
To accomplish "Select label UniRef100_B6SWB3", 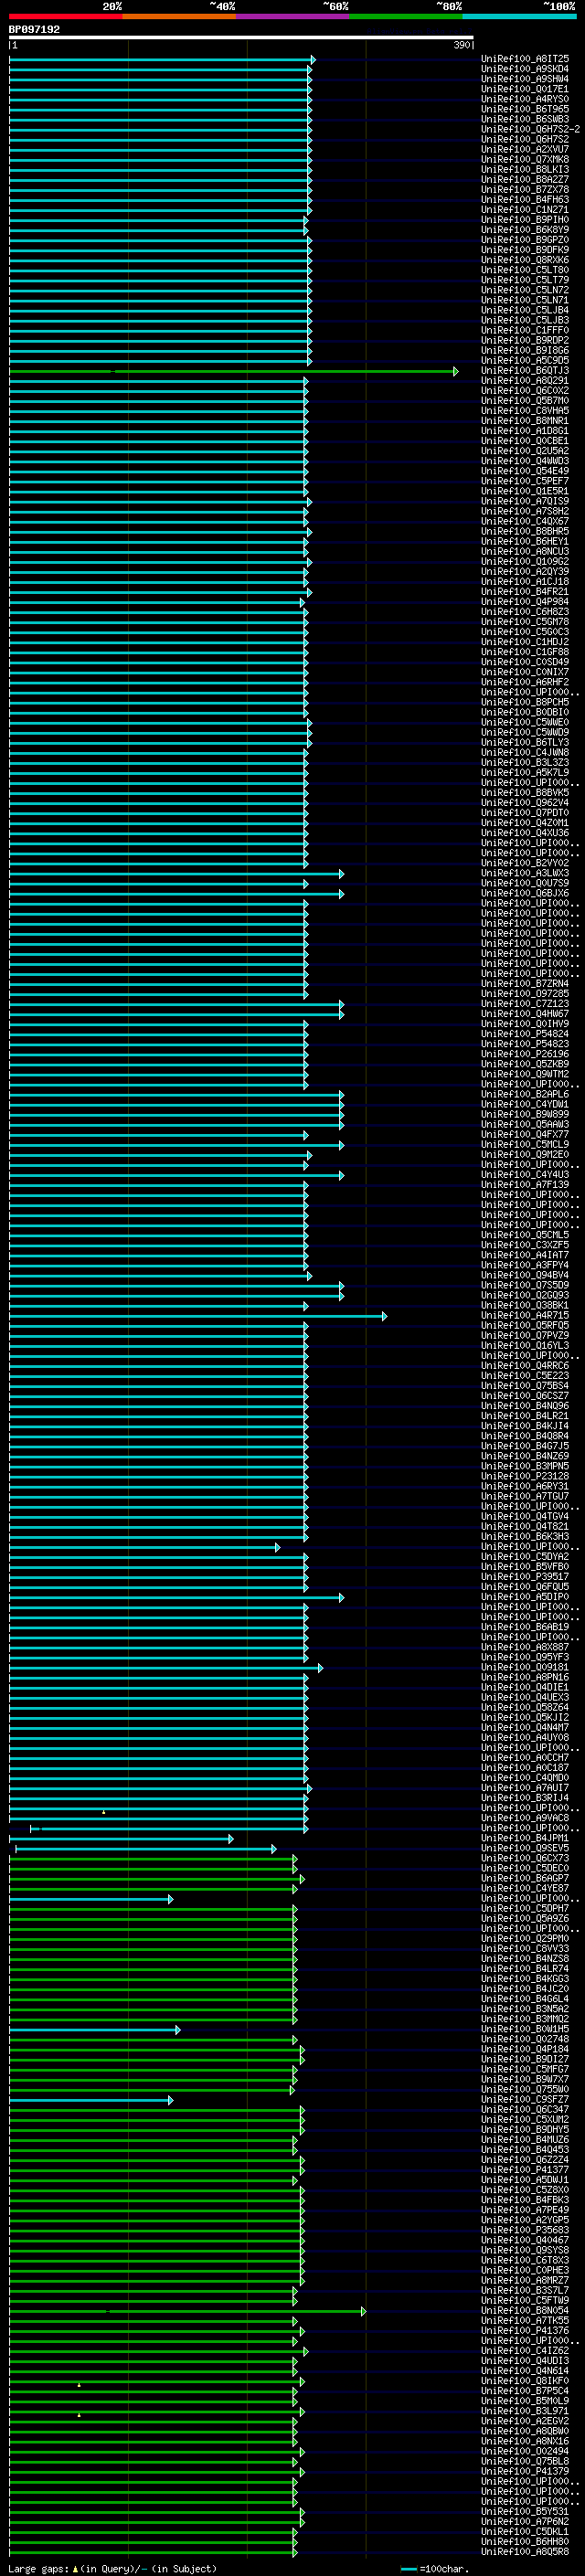I will (x=525, y=119).
